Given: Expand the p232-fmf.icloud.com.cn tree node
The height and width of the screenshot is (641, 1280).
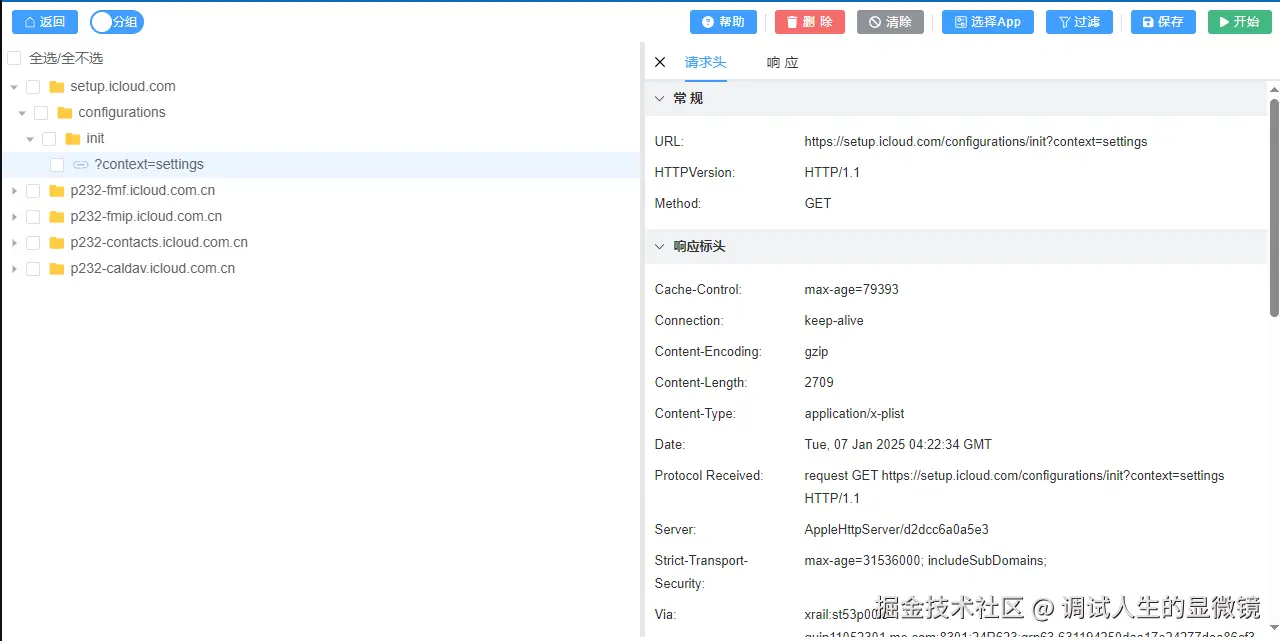Looking at the screenshot, I should point(13,190).
